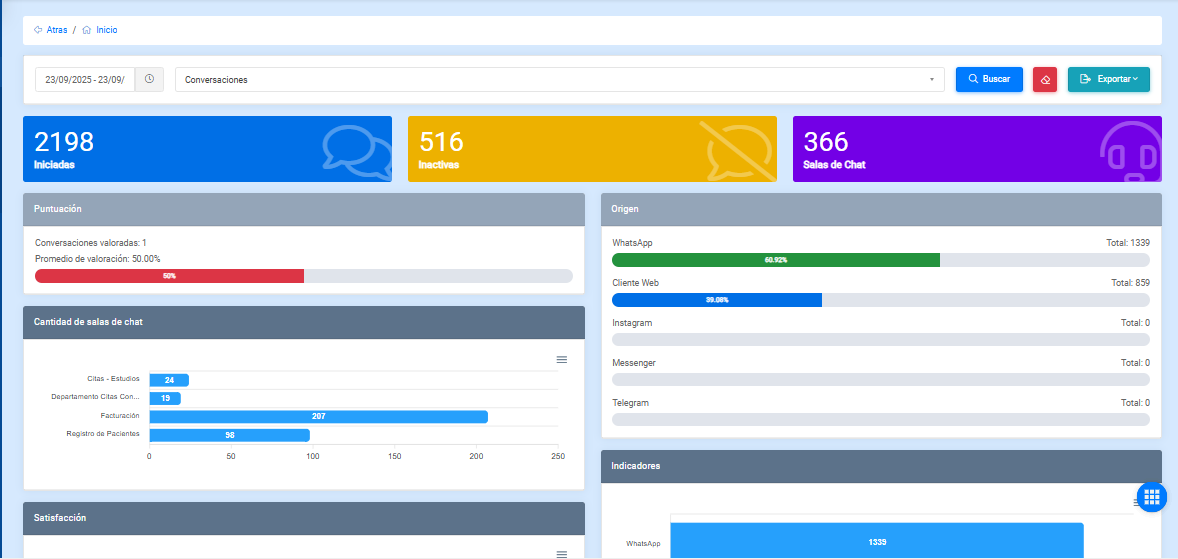Open the blue floating apps grid icon
The image size is (1178, 559).
1151,496
